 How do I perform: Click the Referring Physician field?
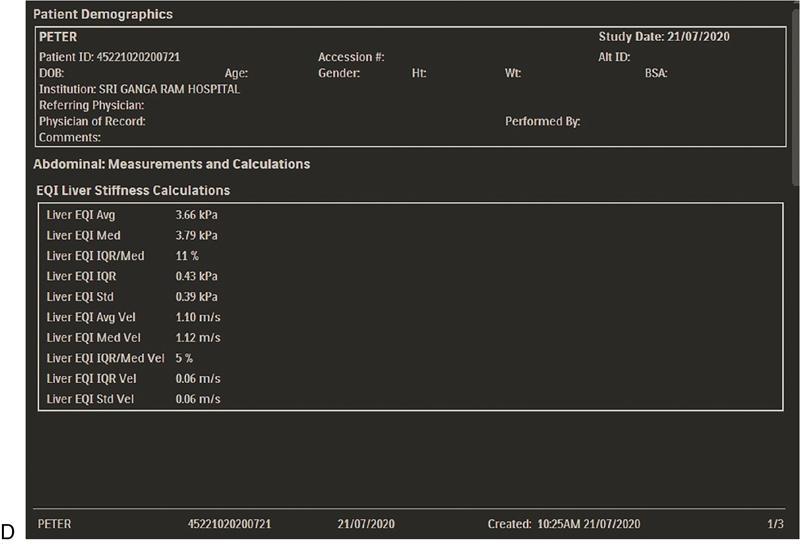[92, 105]
